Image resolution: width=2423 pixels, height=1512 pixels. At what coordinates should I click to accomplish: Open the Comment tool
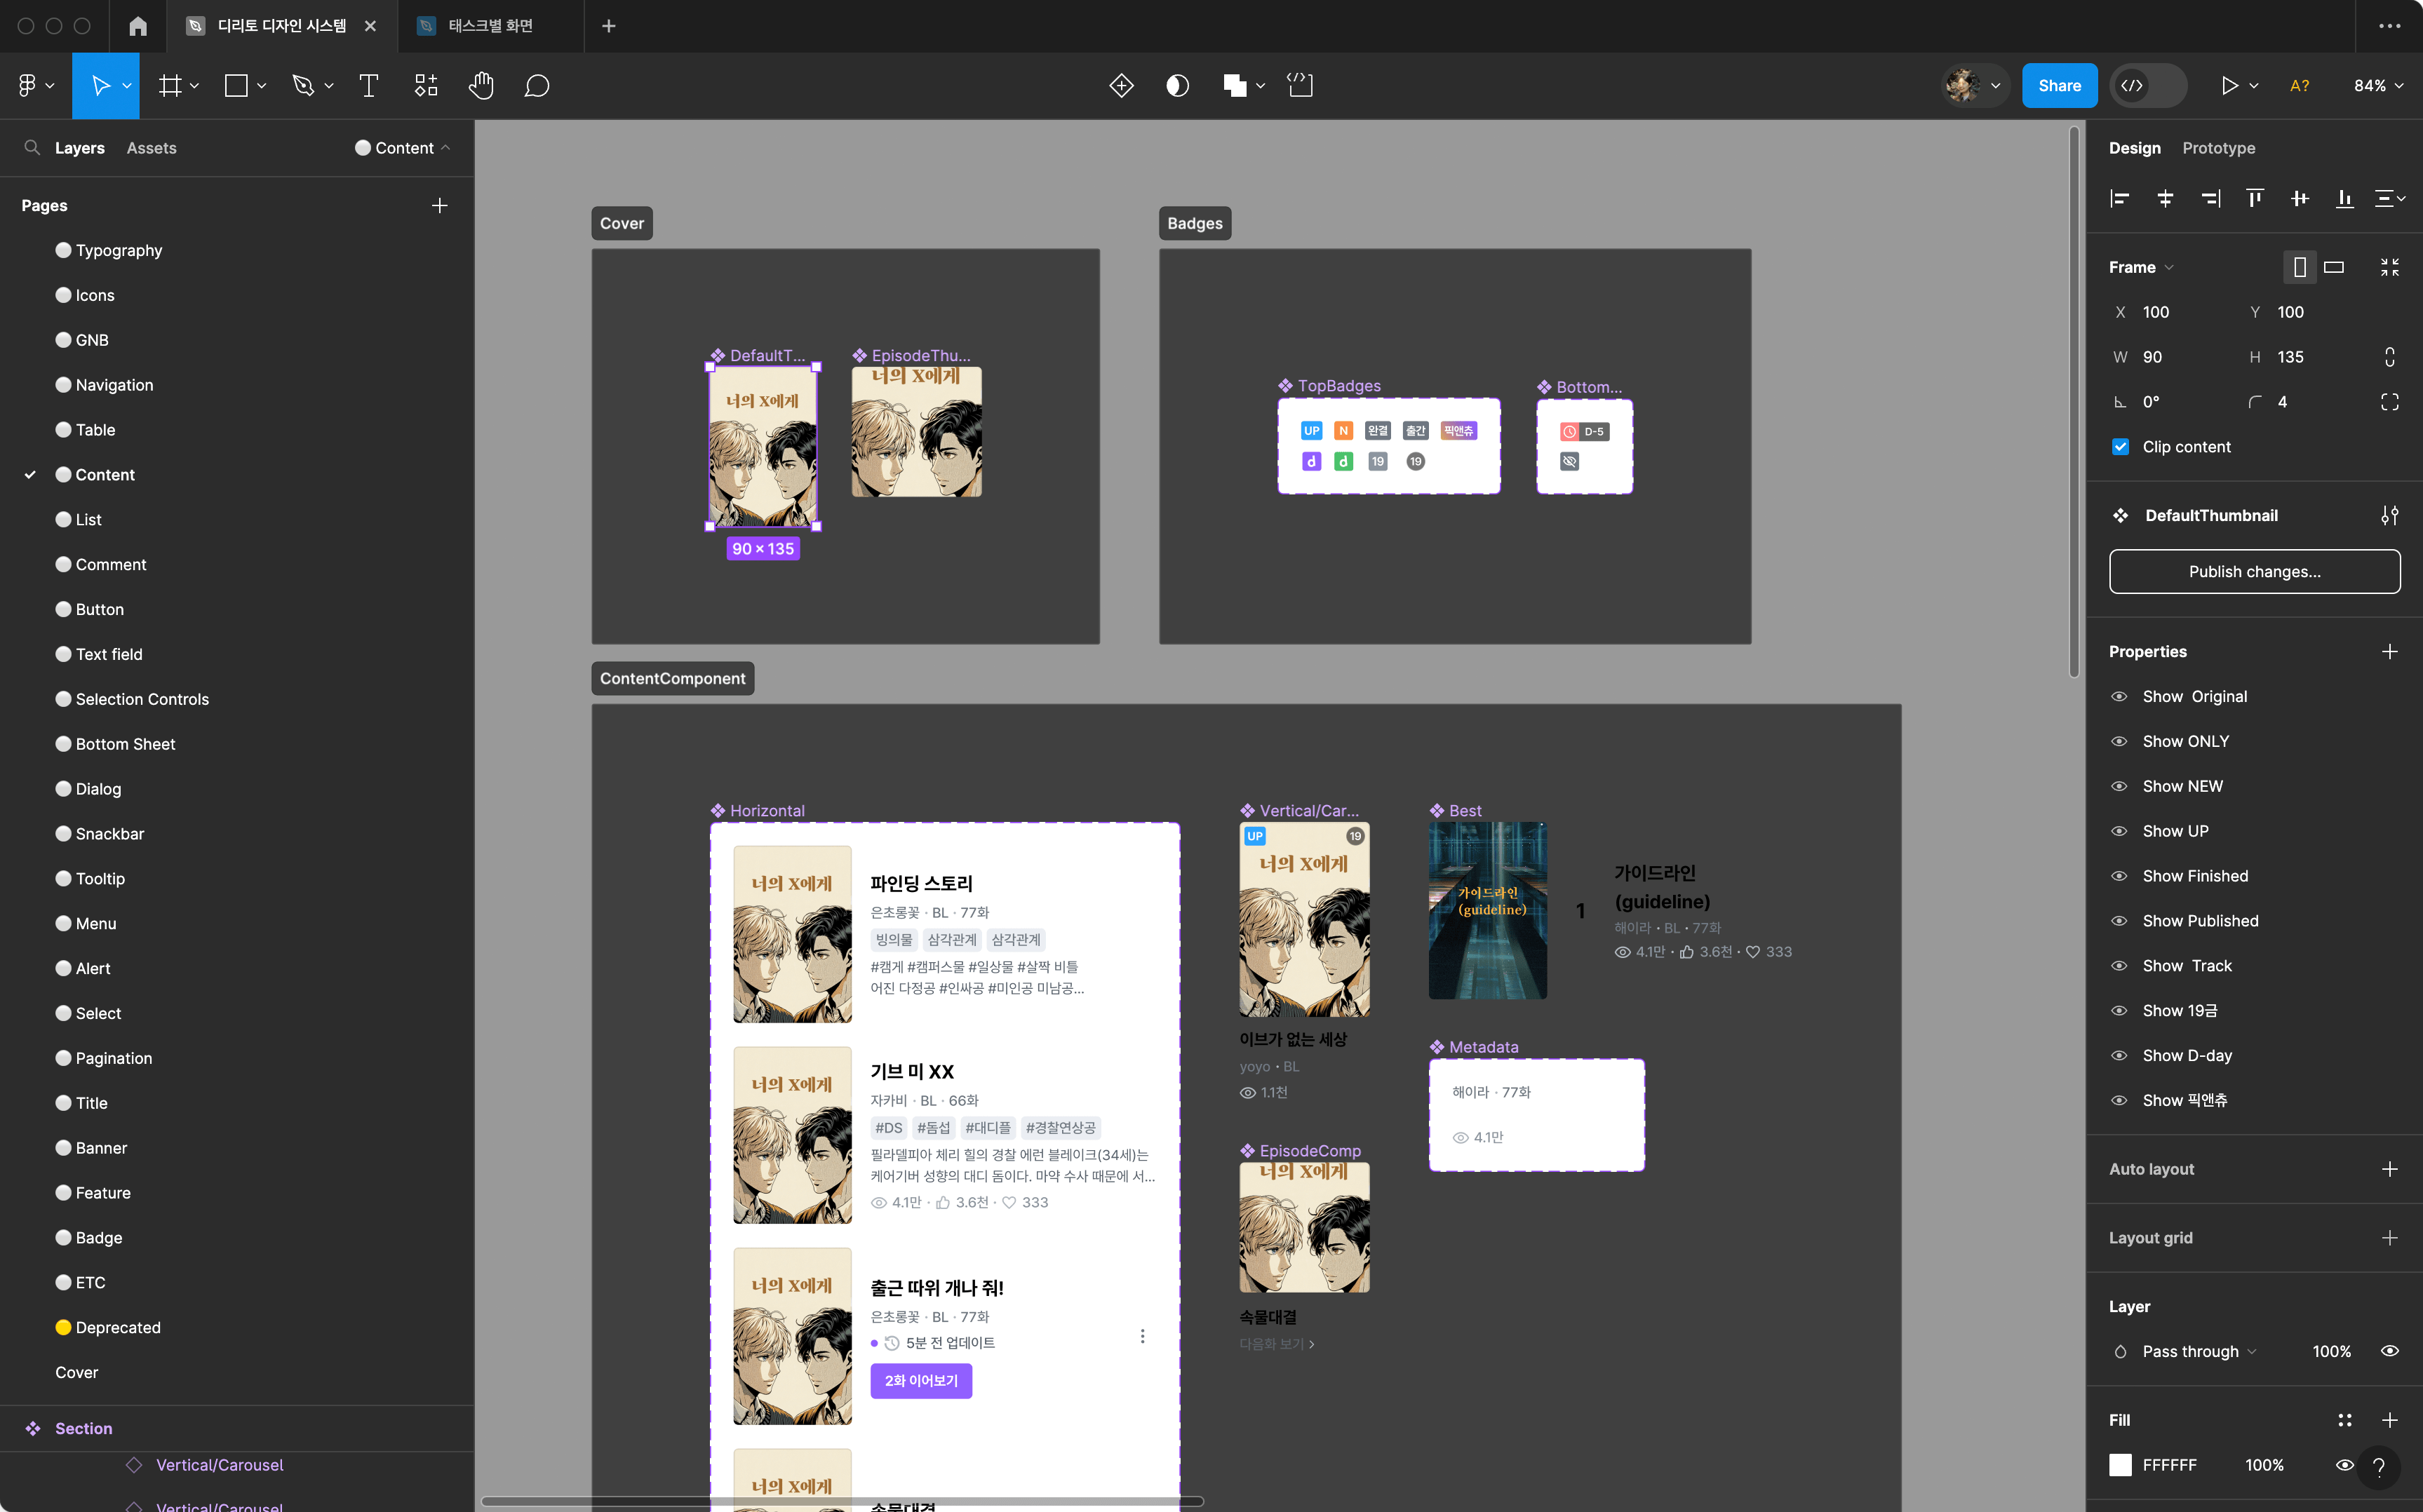pos(537,86)
